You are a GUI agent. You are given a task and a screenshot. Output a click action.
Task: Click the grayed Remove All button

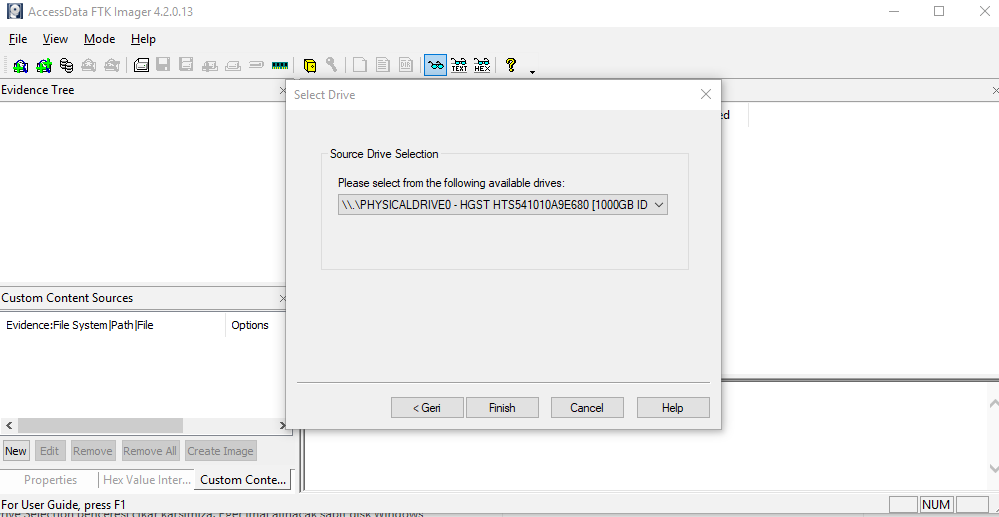point(150,451)
